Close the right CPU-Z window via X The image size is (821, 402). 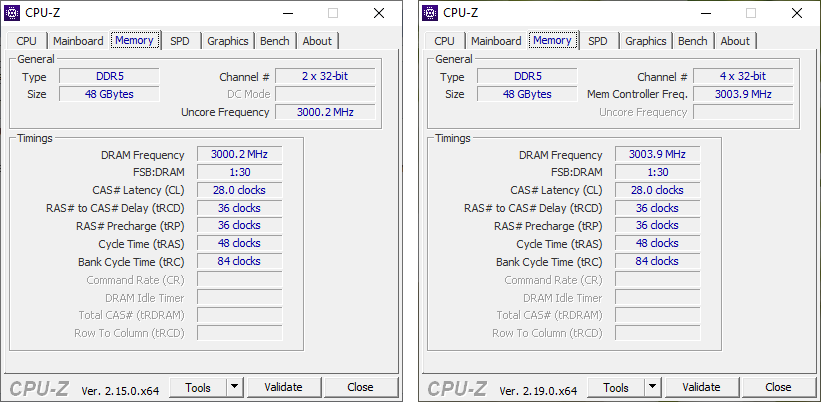(x=797, y=13)
